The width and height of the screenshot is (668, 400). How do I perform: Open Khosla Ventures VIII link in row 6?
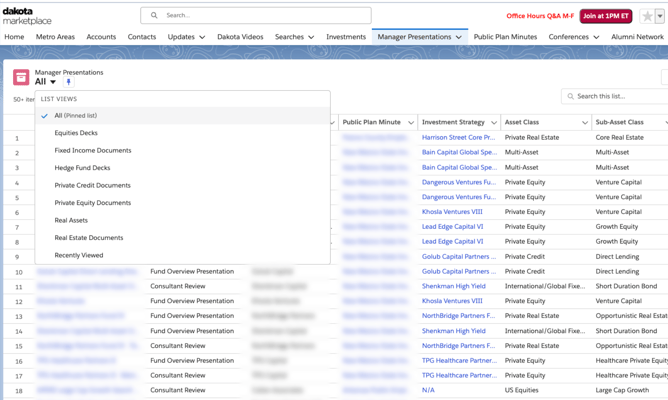pos(452,212)
